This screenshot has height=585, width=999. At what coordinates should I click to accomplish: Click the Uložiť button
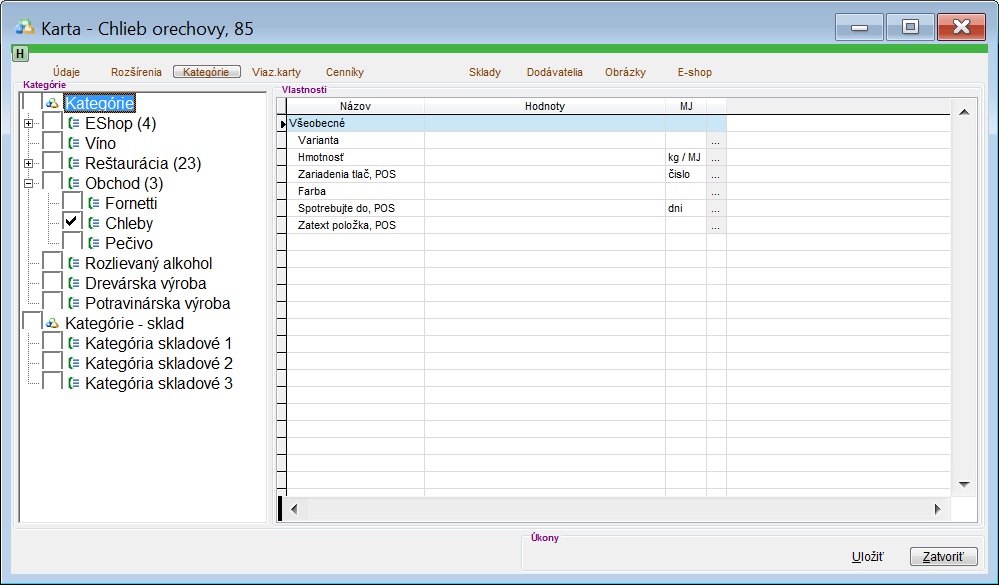click(x=866, y=557)
